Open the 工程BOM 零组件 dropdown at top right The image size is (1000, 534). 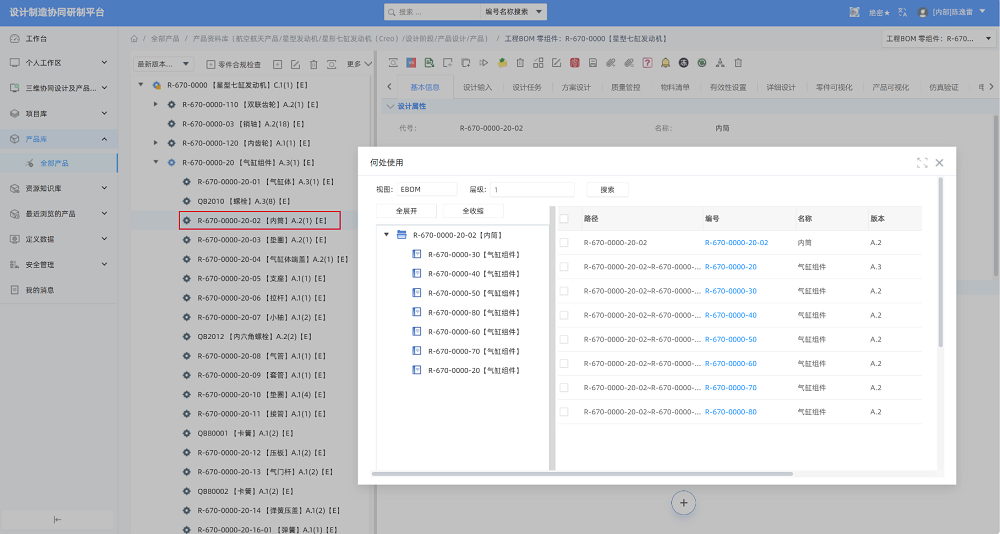point(939,38)
